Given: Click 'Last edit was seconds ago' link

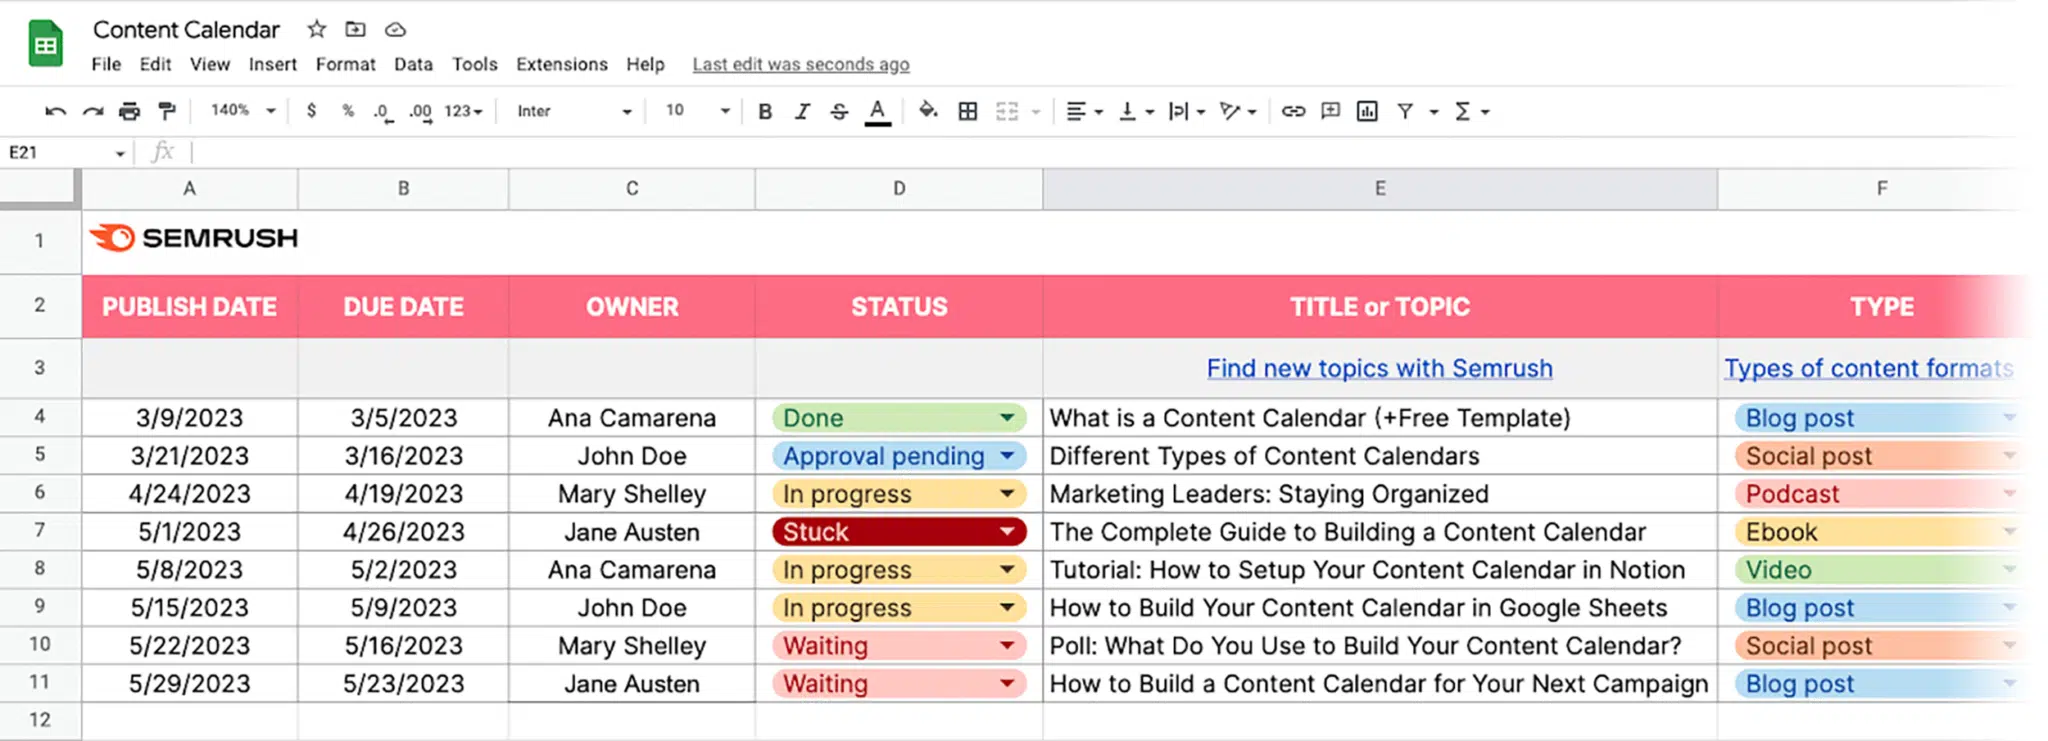Looking at the screenshot, I should click(x=801, y=64).
